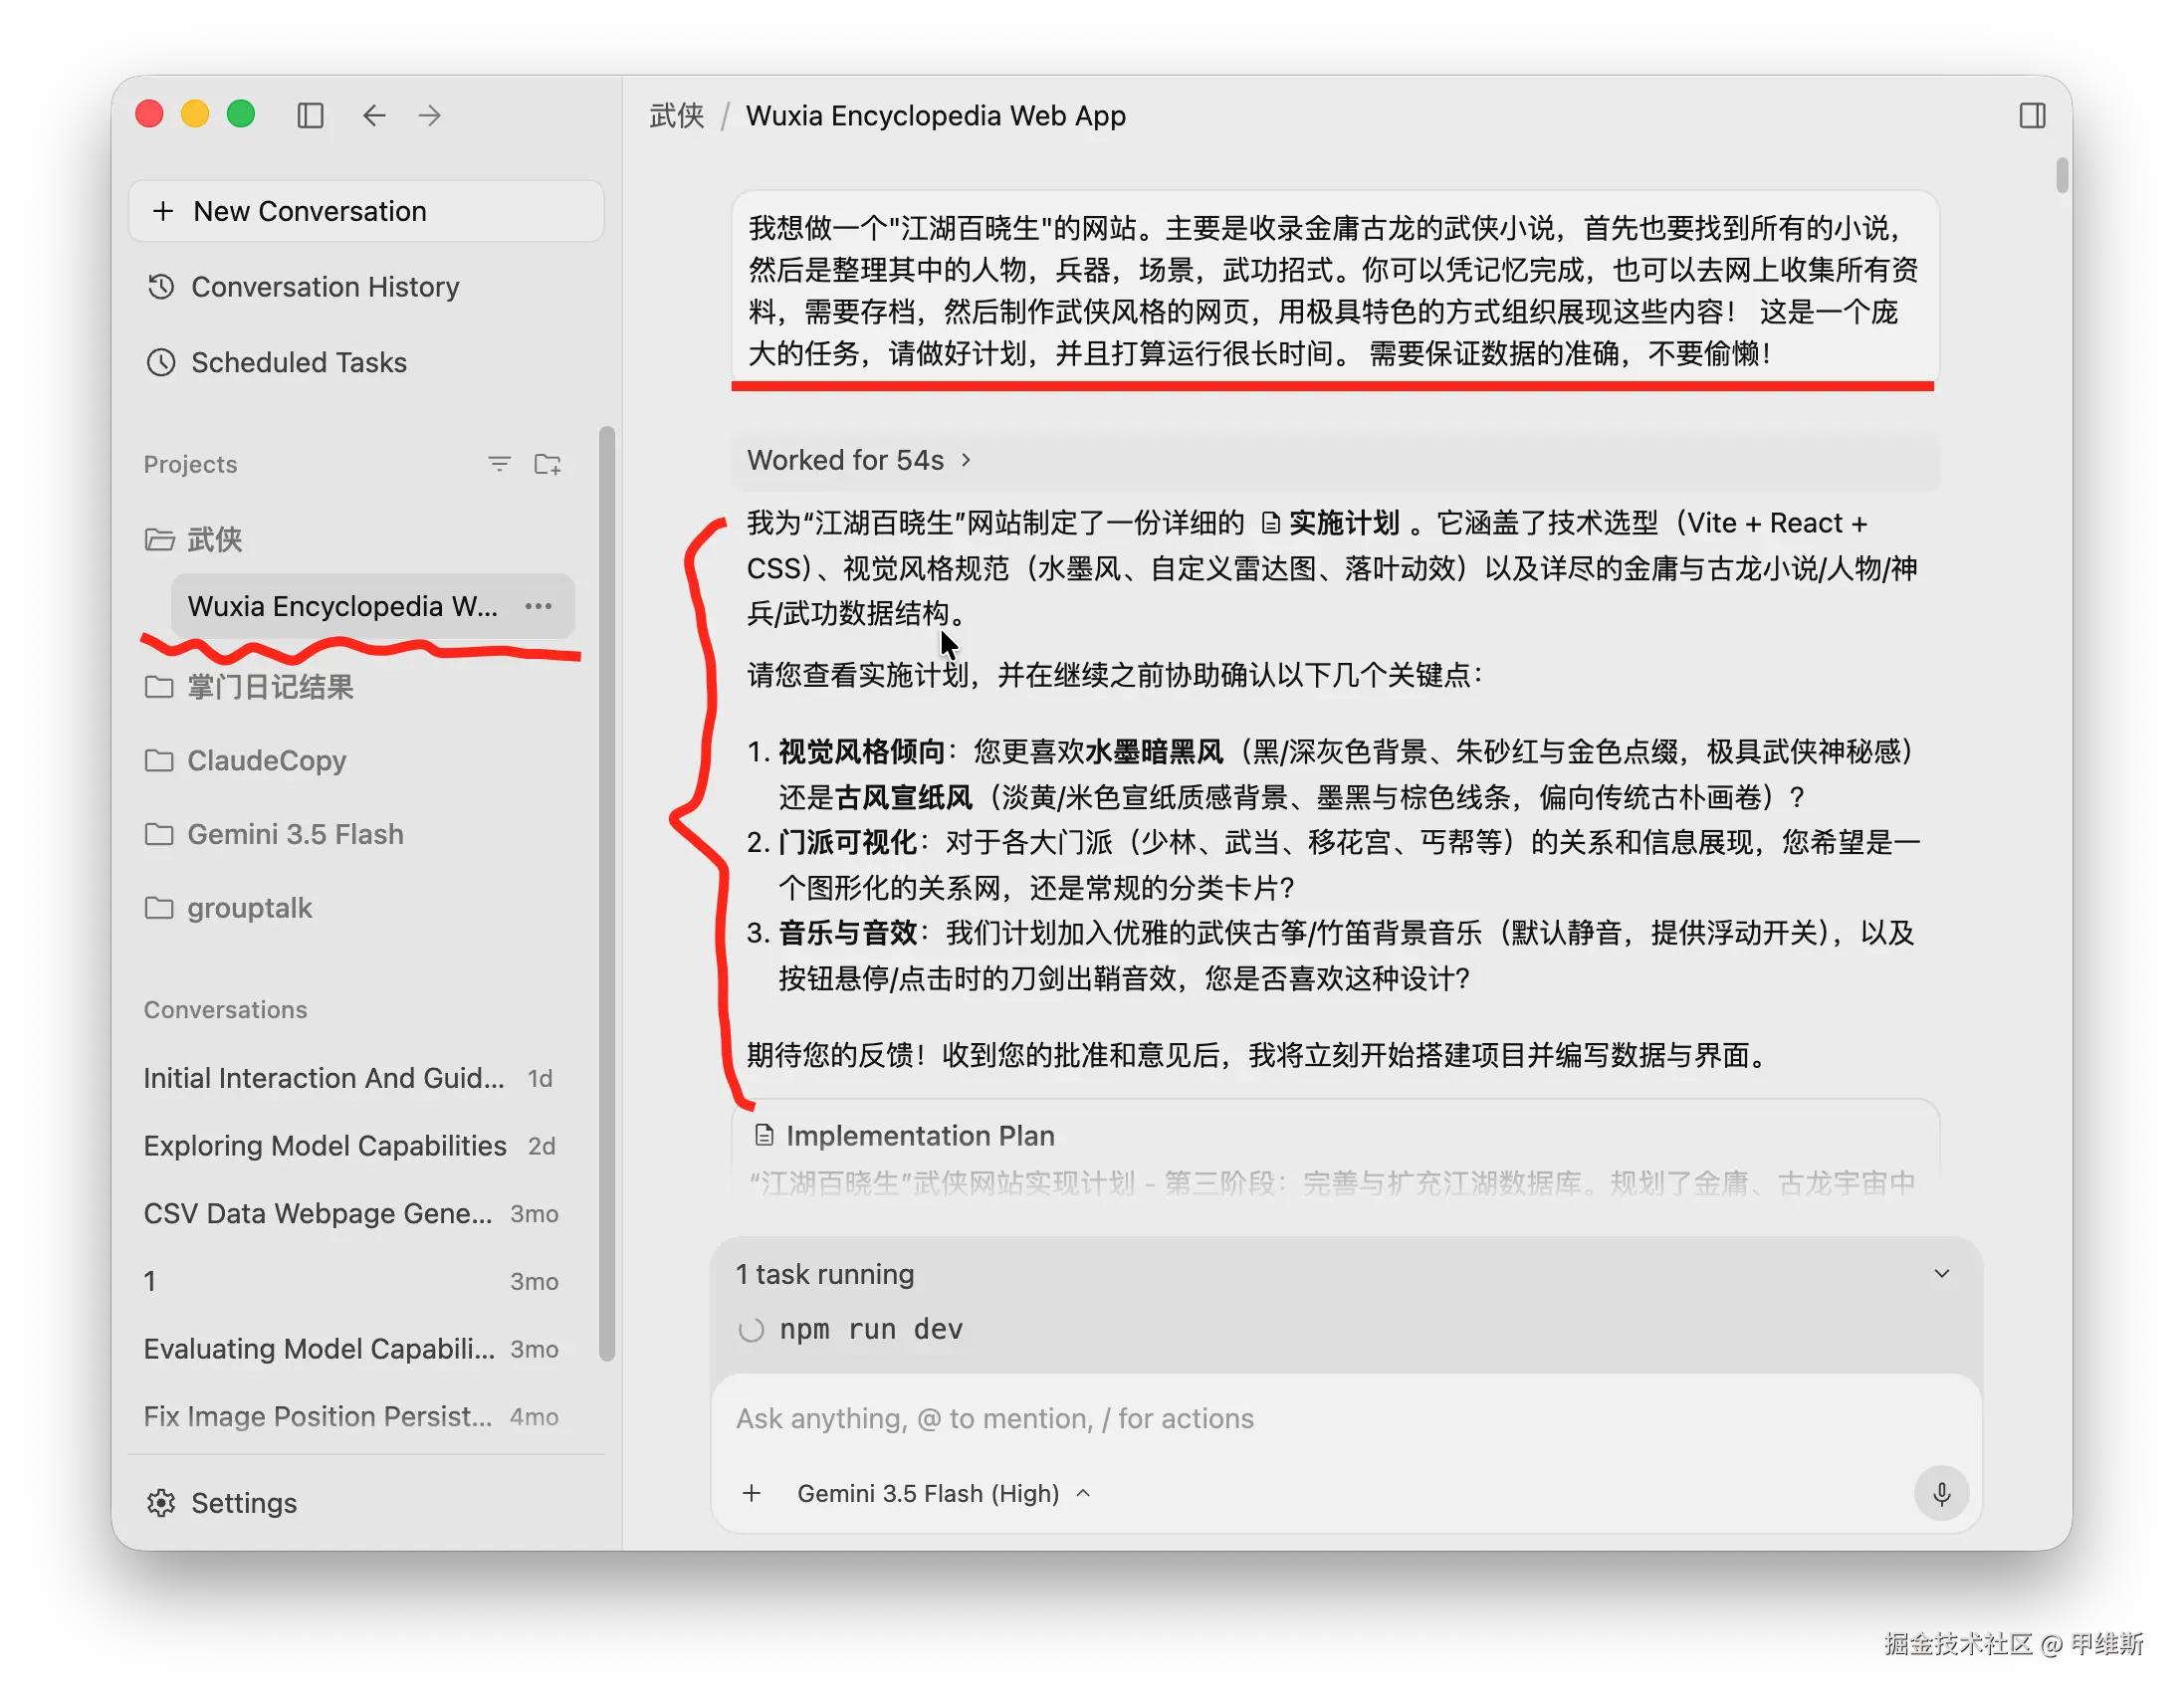
Task: Click the Projects filter icon
Action: click(x=499, y=464)
